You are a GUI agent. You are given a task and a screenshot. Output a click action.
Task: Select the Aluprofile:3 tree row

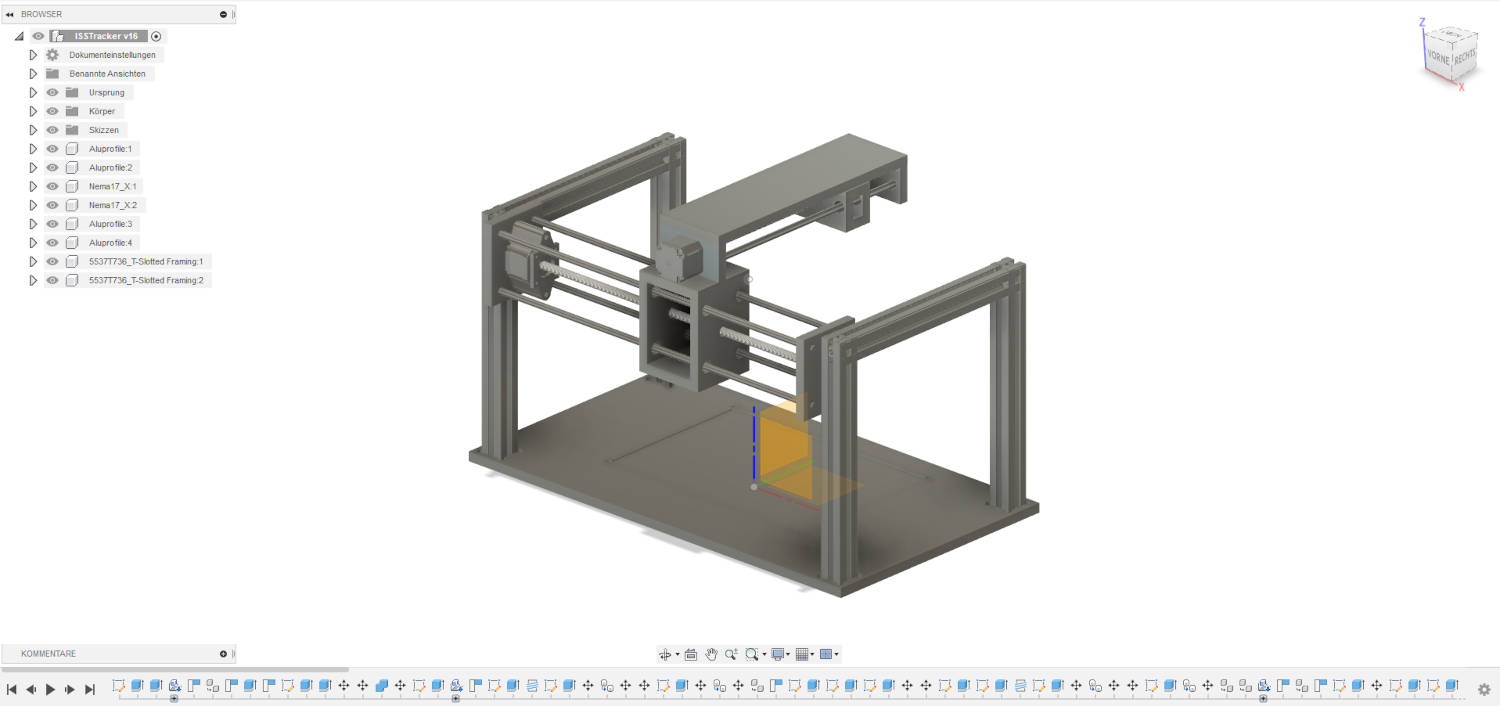point(90,224)
